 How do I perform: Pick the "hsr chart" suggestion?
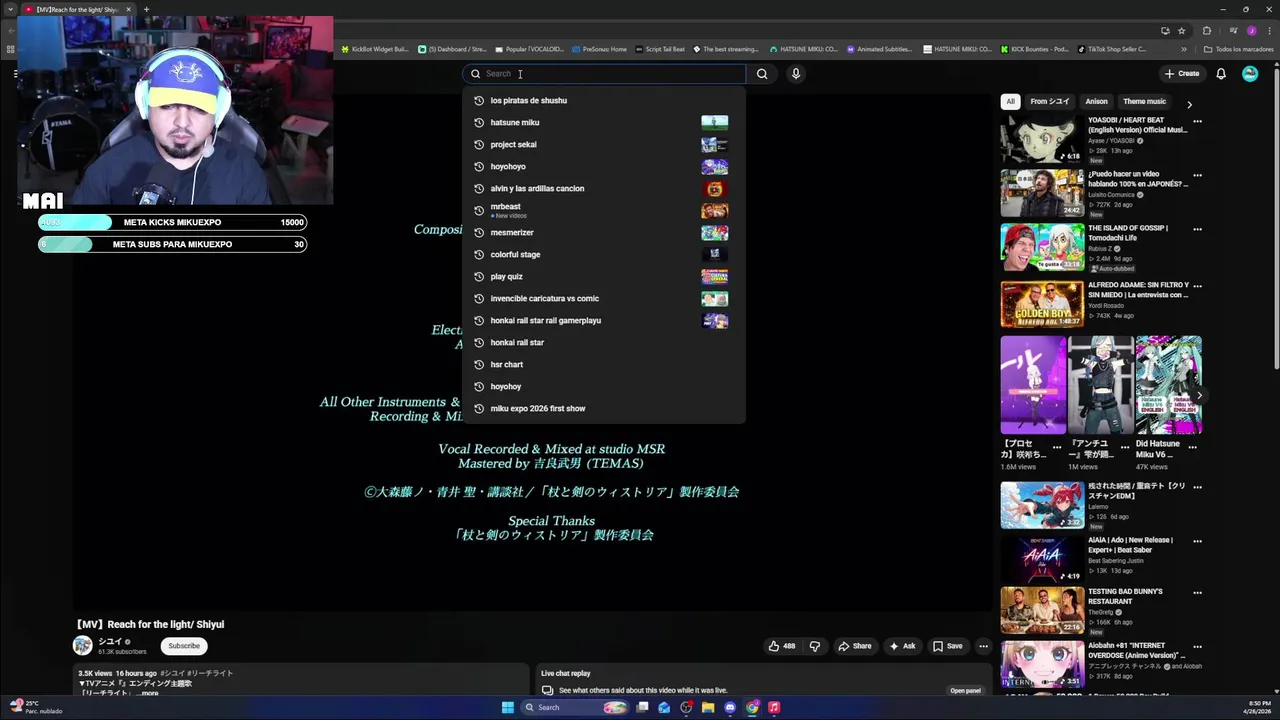pyautogui.click(x=604, y=364)
